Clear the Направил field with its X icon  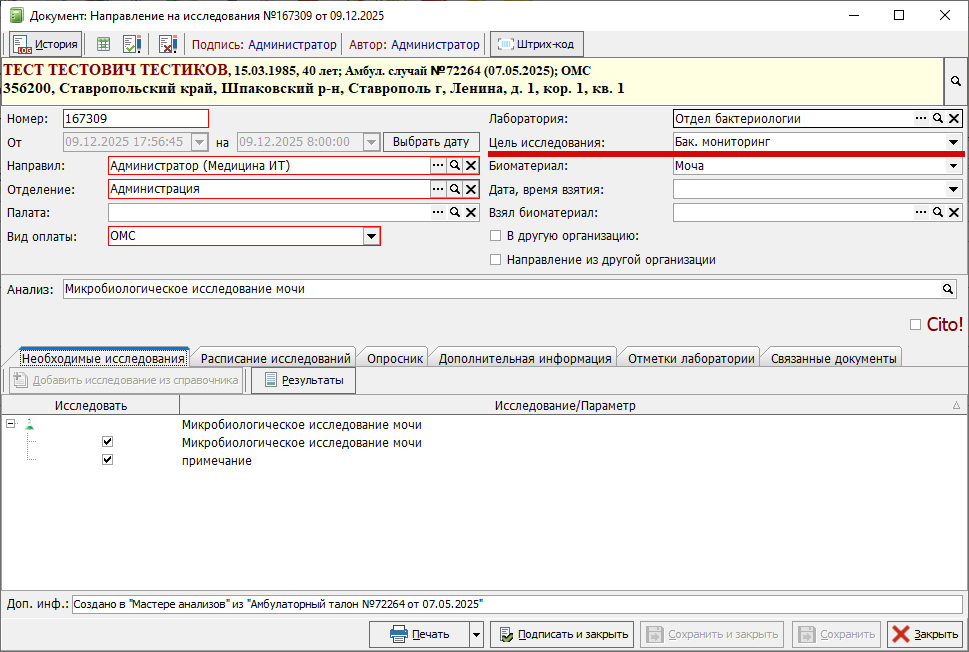click(471, 165)
